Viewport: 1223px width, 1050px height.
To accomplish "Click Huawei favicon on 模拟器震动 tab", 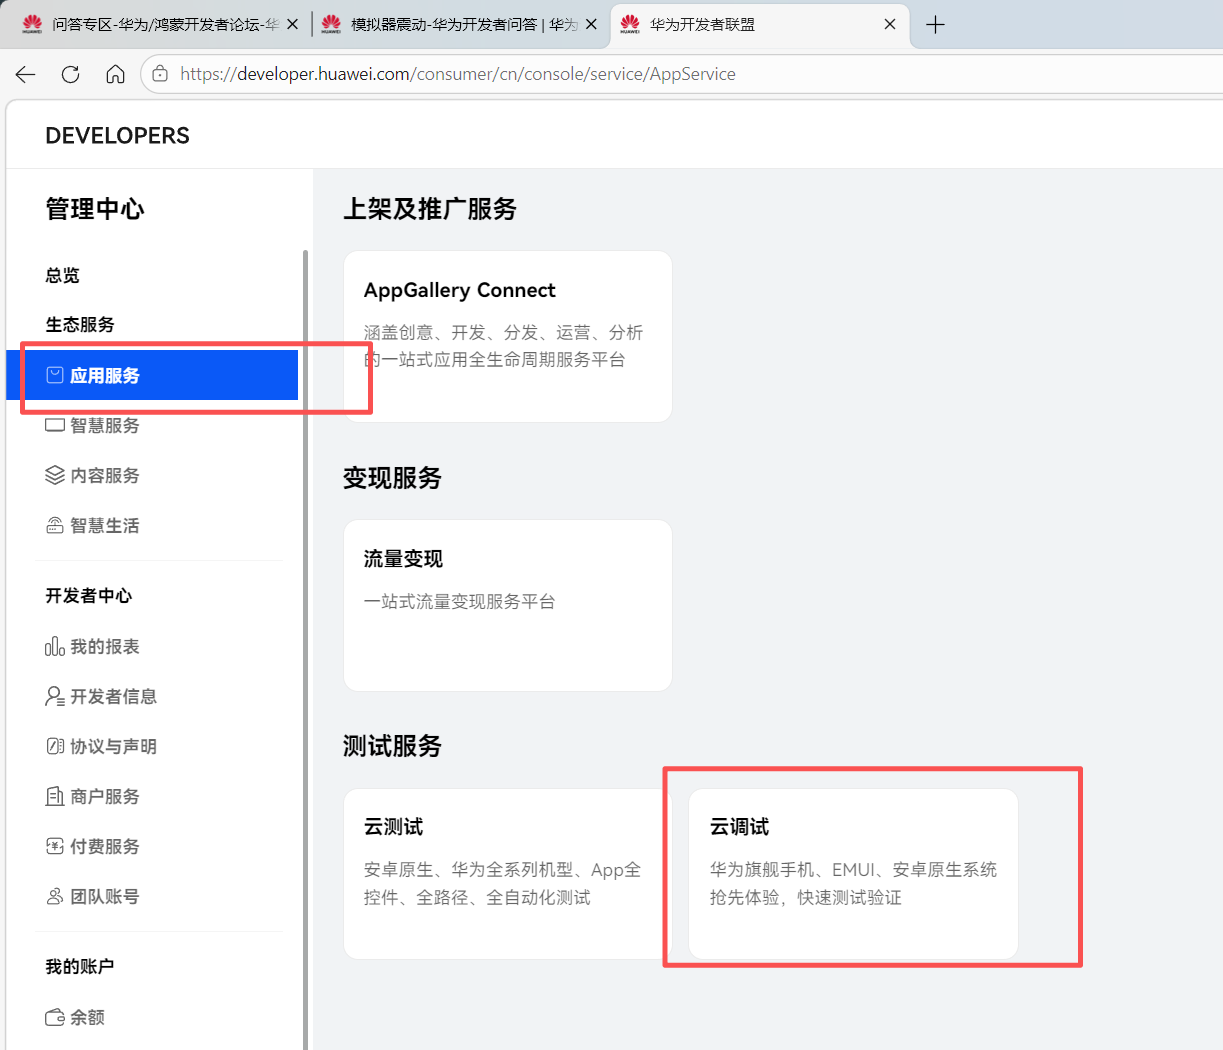I will 331,24.
